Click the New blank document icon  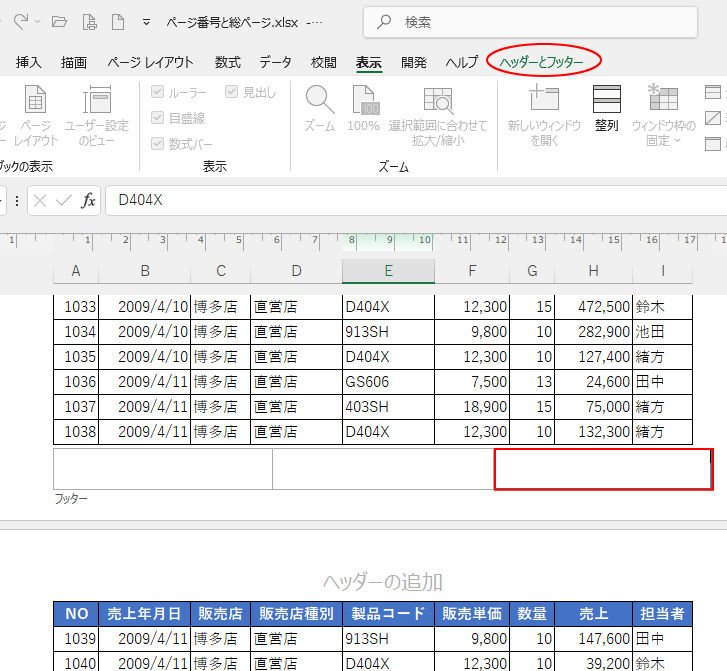click(x=118, y=22)
